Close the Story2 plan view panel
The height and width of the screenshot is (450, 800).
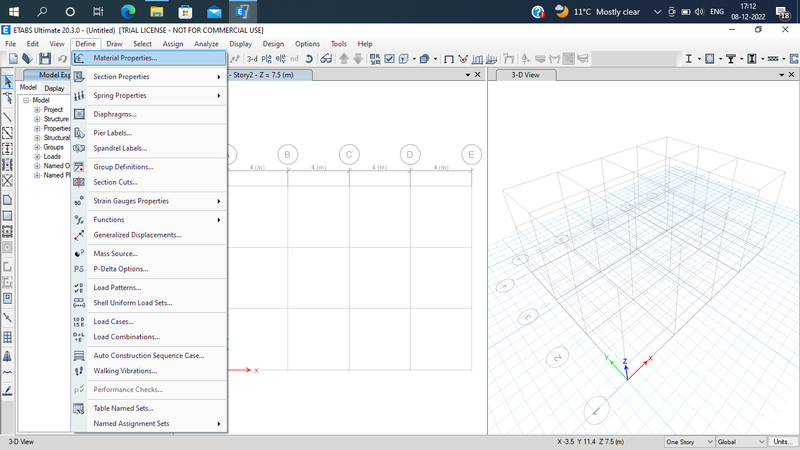coord(478,75)
